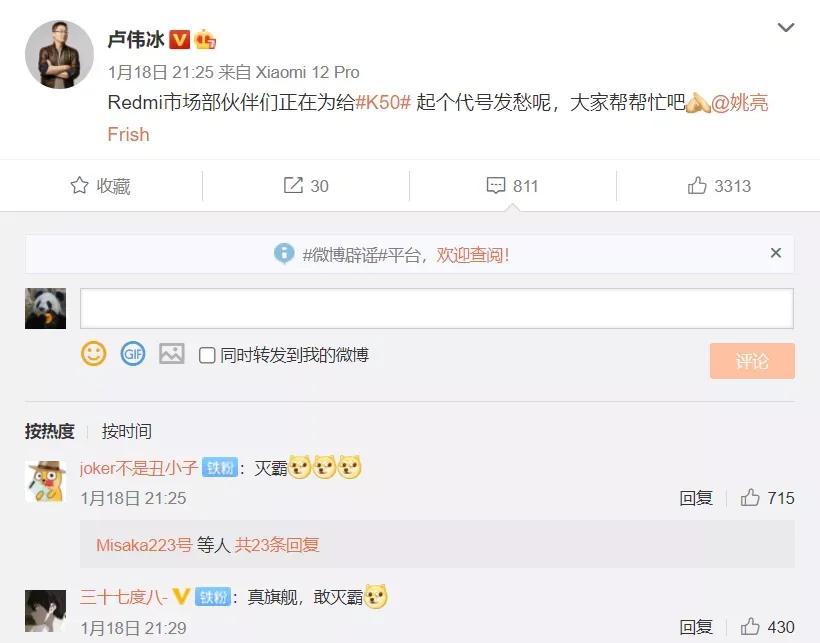The width and height of the screenshot is (820, 643).
Task: Expand 共23条回复 replies
Action: tap(277, 545)
